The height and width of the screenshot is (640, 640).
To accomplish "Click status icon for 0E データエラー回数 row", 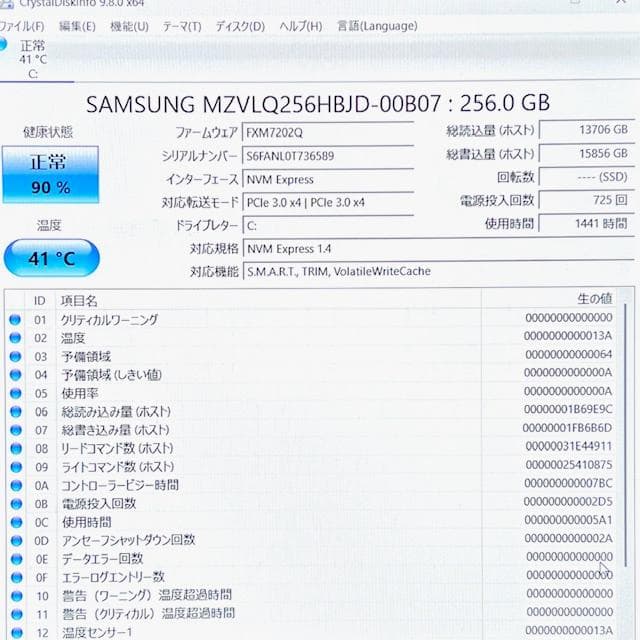I will [17, 559].
